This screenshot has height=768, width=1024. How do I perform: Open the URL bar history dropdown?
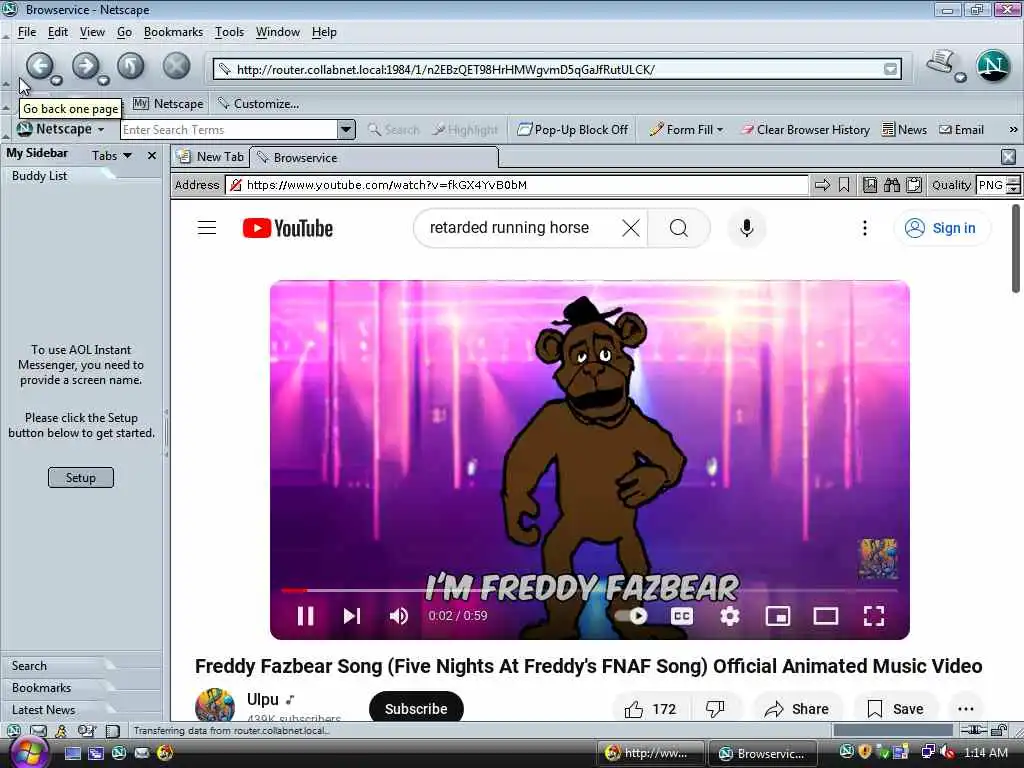point(890,69)
